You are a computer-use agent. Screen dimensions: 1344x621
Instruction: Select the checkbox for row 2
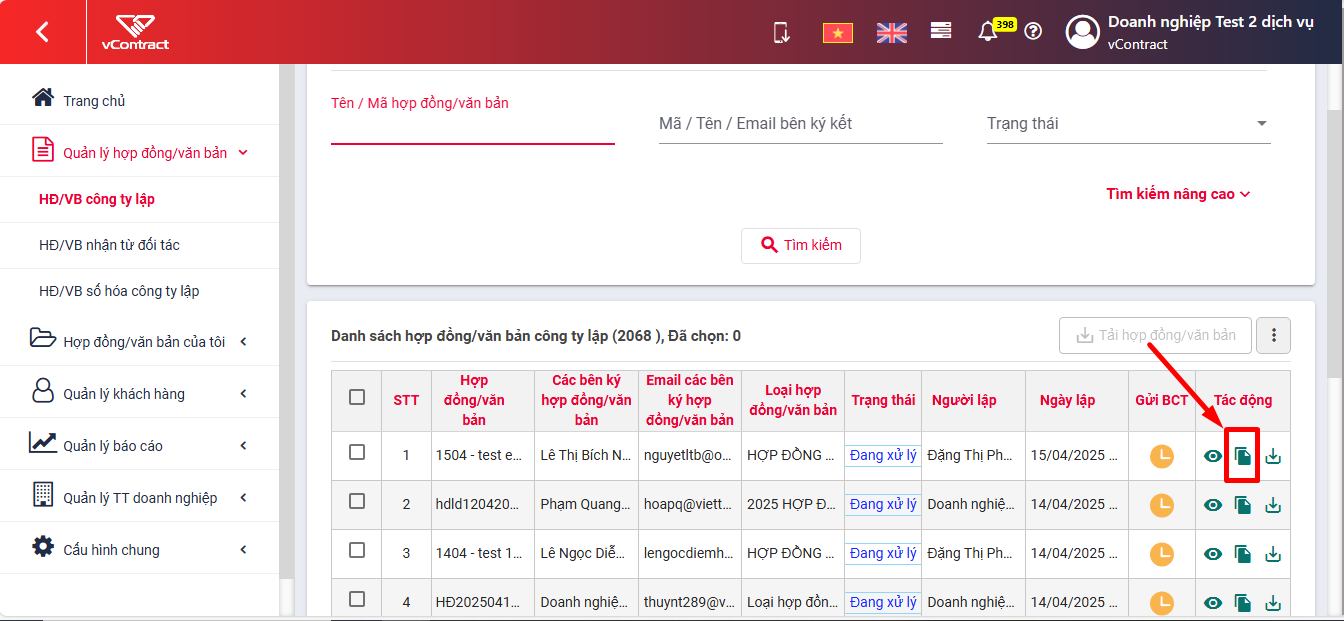tap(357, 501)
